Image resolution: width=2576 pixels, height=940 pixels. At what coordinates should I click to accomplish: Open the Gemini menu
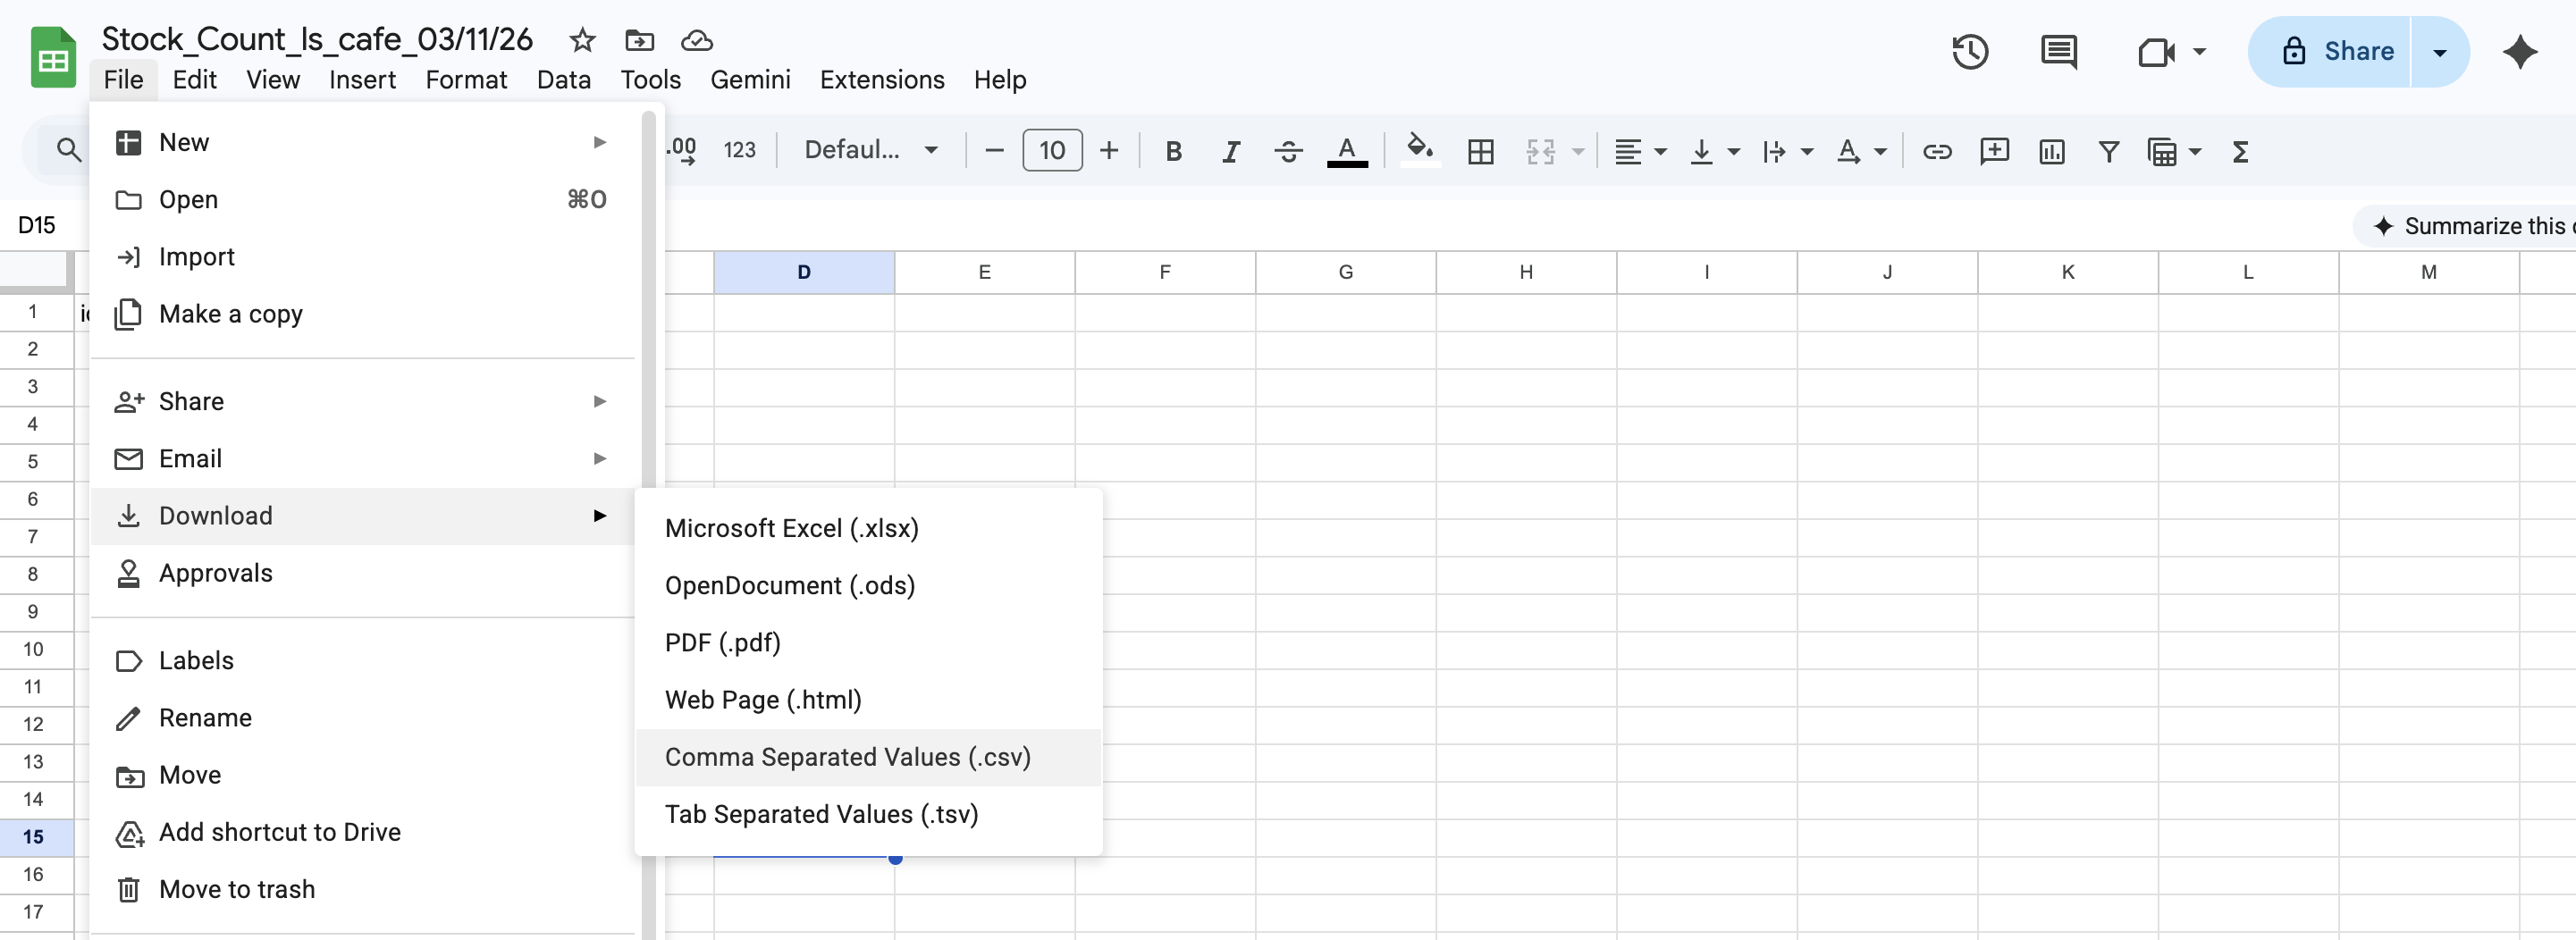pos(750,80)
